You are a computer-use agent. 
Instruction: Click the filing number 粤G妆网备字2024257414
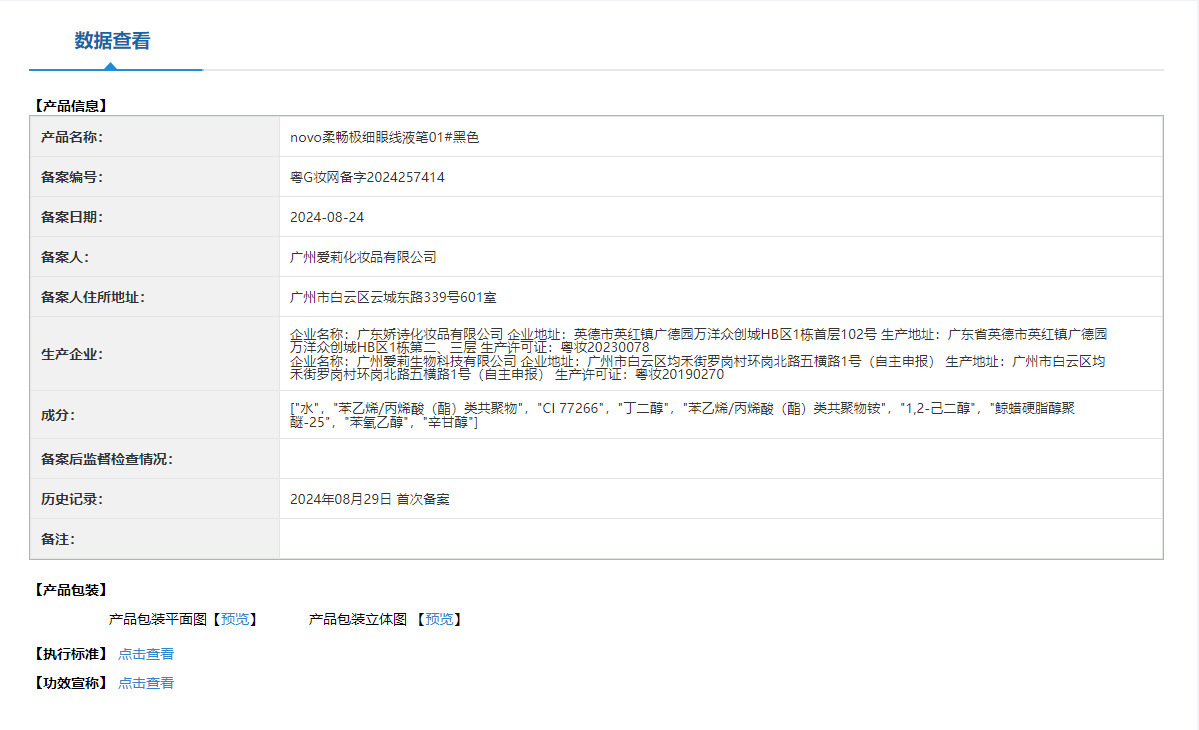(367, 177)
